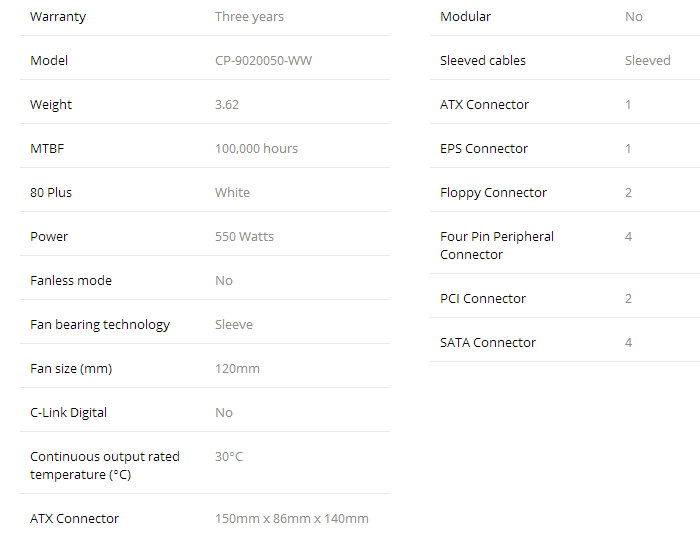The width and height of the screenshot is (700, 536).
Task: Click the Fanless mode label
Action: [x=71, y=281]
